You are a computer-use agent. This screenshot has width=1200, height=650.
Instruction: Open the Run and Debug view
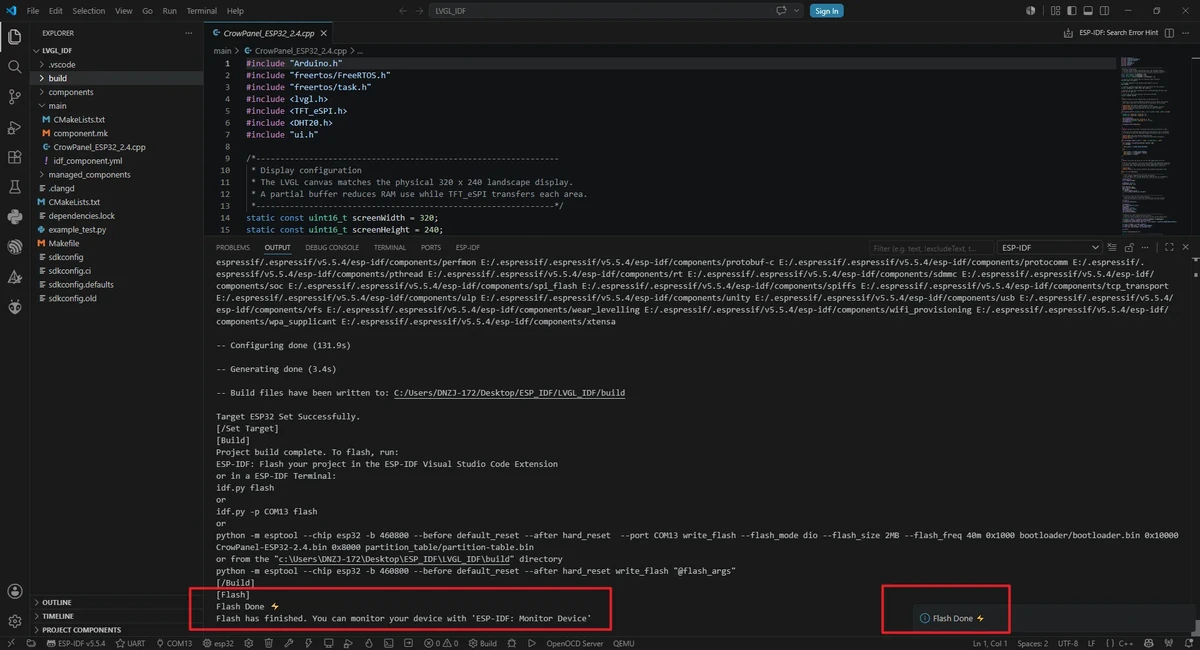[14, 127]
